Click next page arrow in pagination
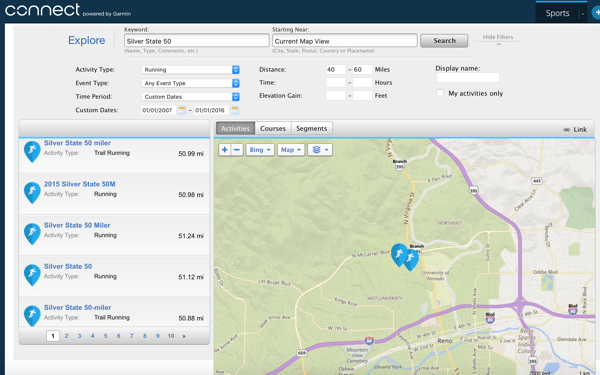Viewport: 600px width, 375px height. coord(184,336)
